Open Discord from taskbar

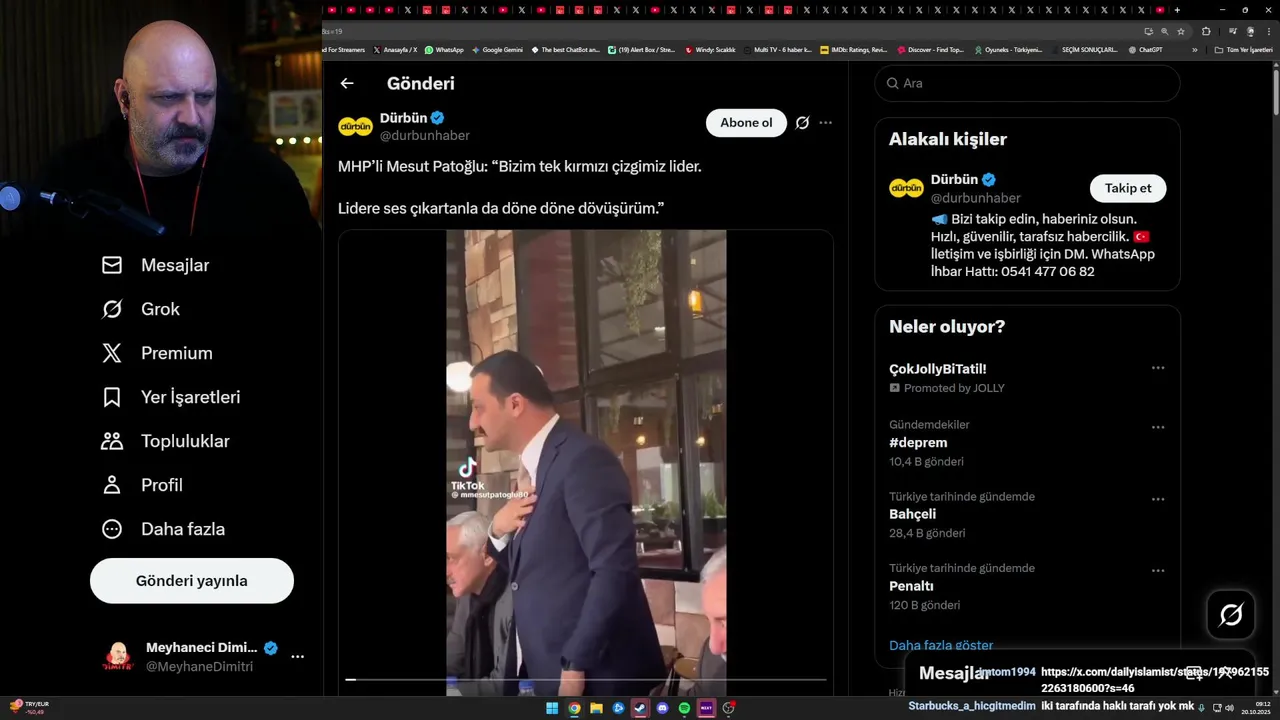coord(662,708)
